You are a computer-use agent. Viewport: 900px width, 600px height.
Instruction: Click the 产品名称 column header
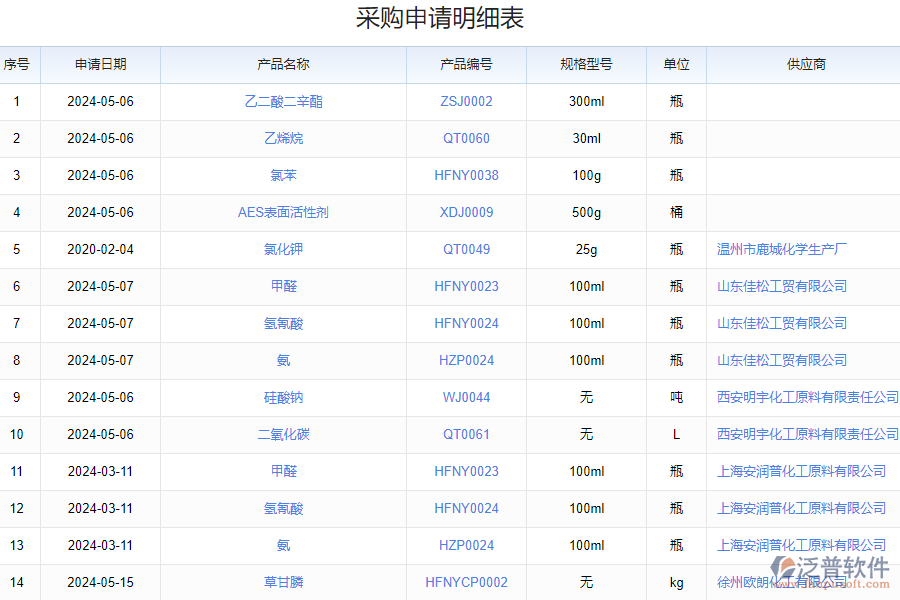point(283,64)
